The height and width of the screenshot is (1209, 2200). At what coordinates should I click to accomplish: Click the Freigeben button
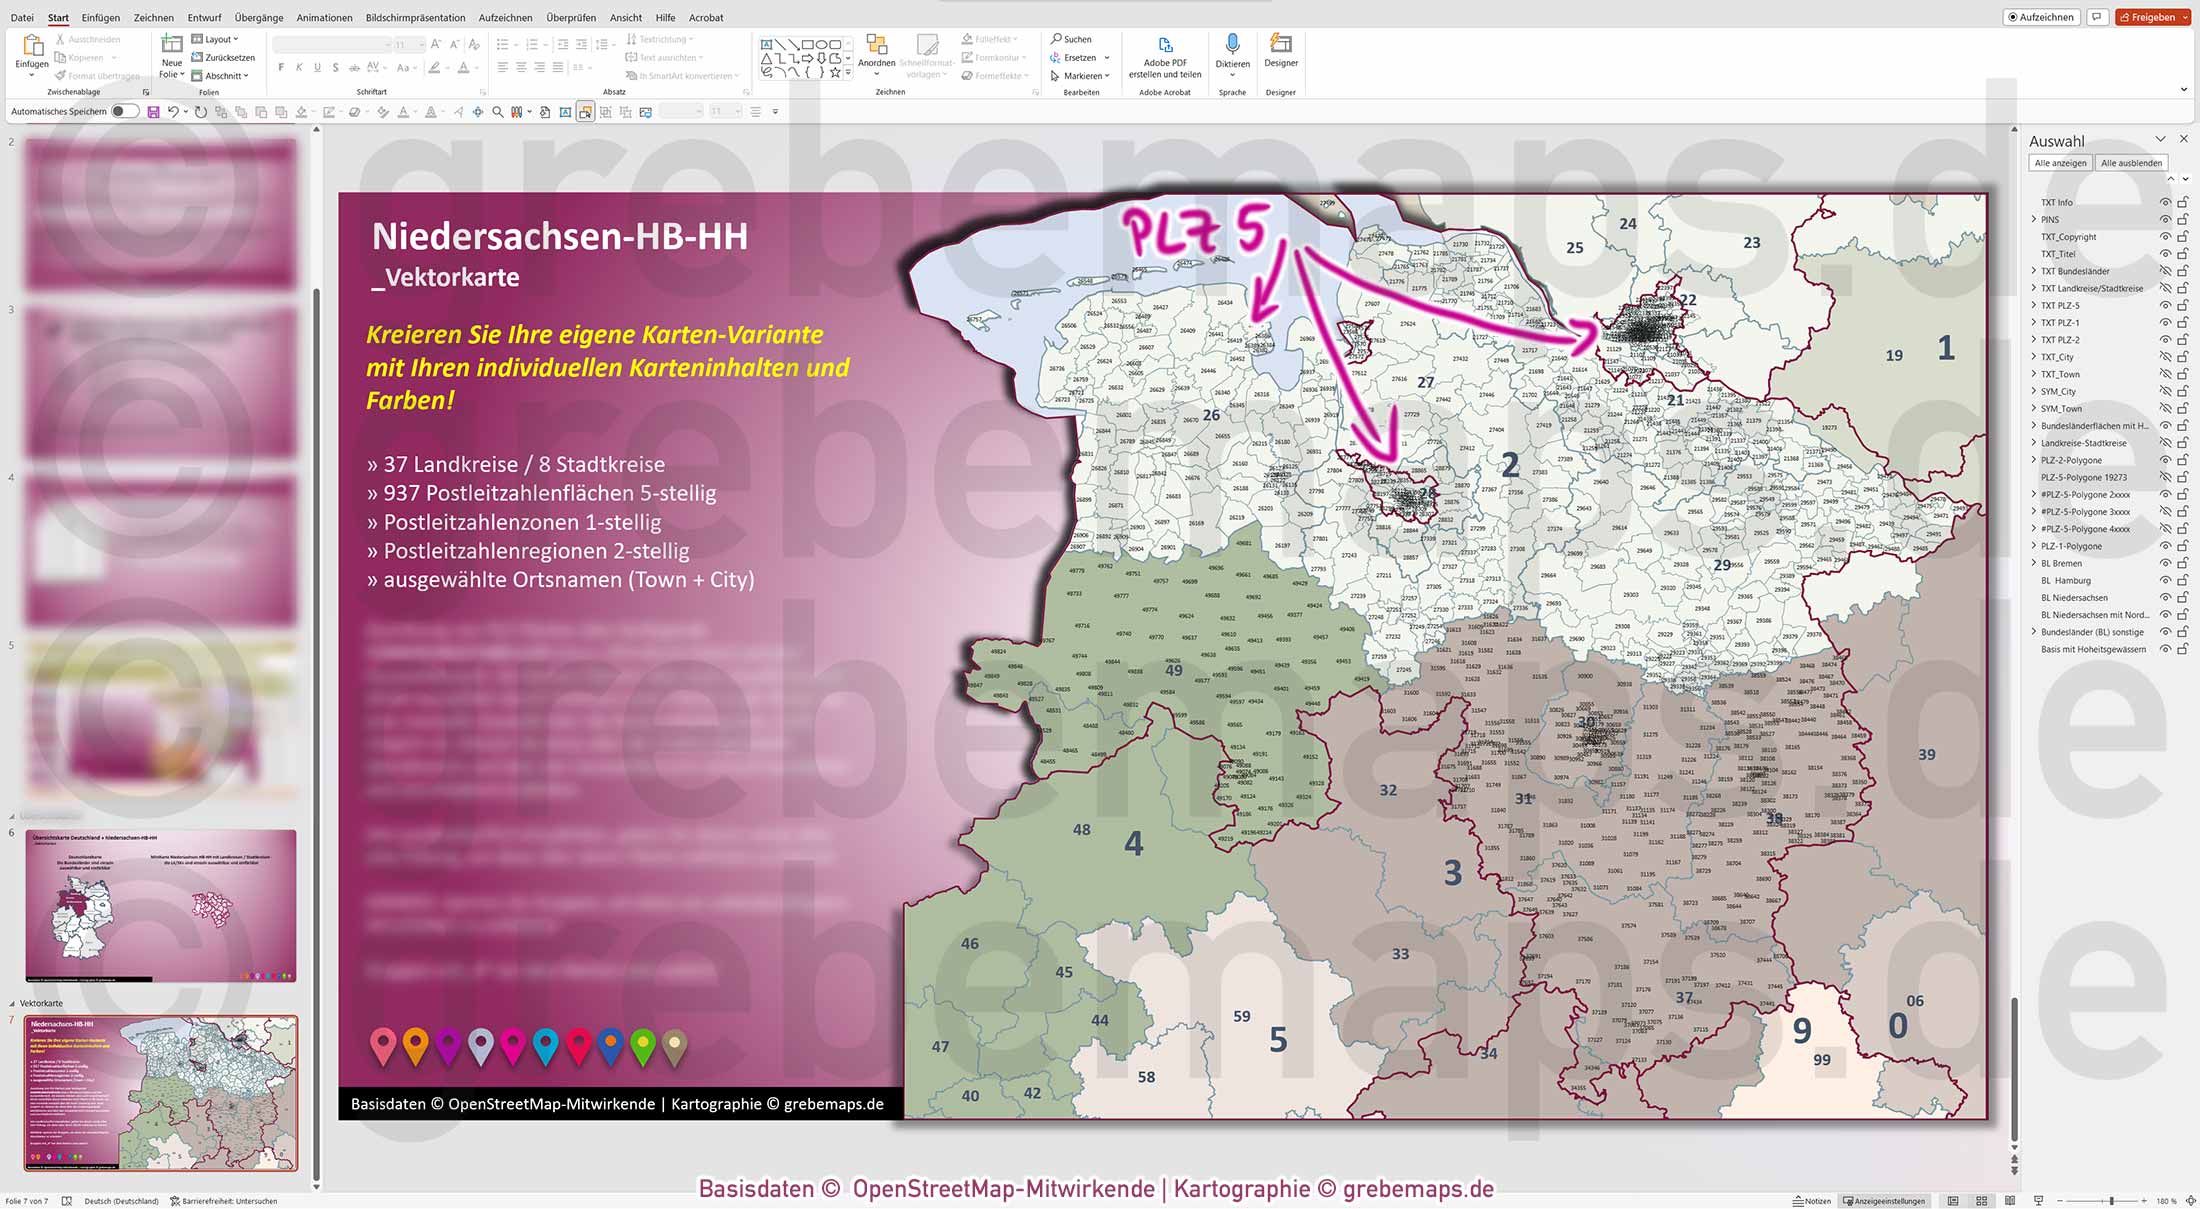pyautogui.click(x=2152, y=17)
